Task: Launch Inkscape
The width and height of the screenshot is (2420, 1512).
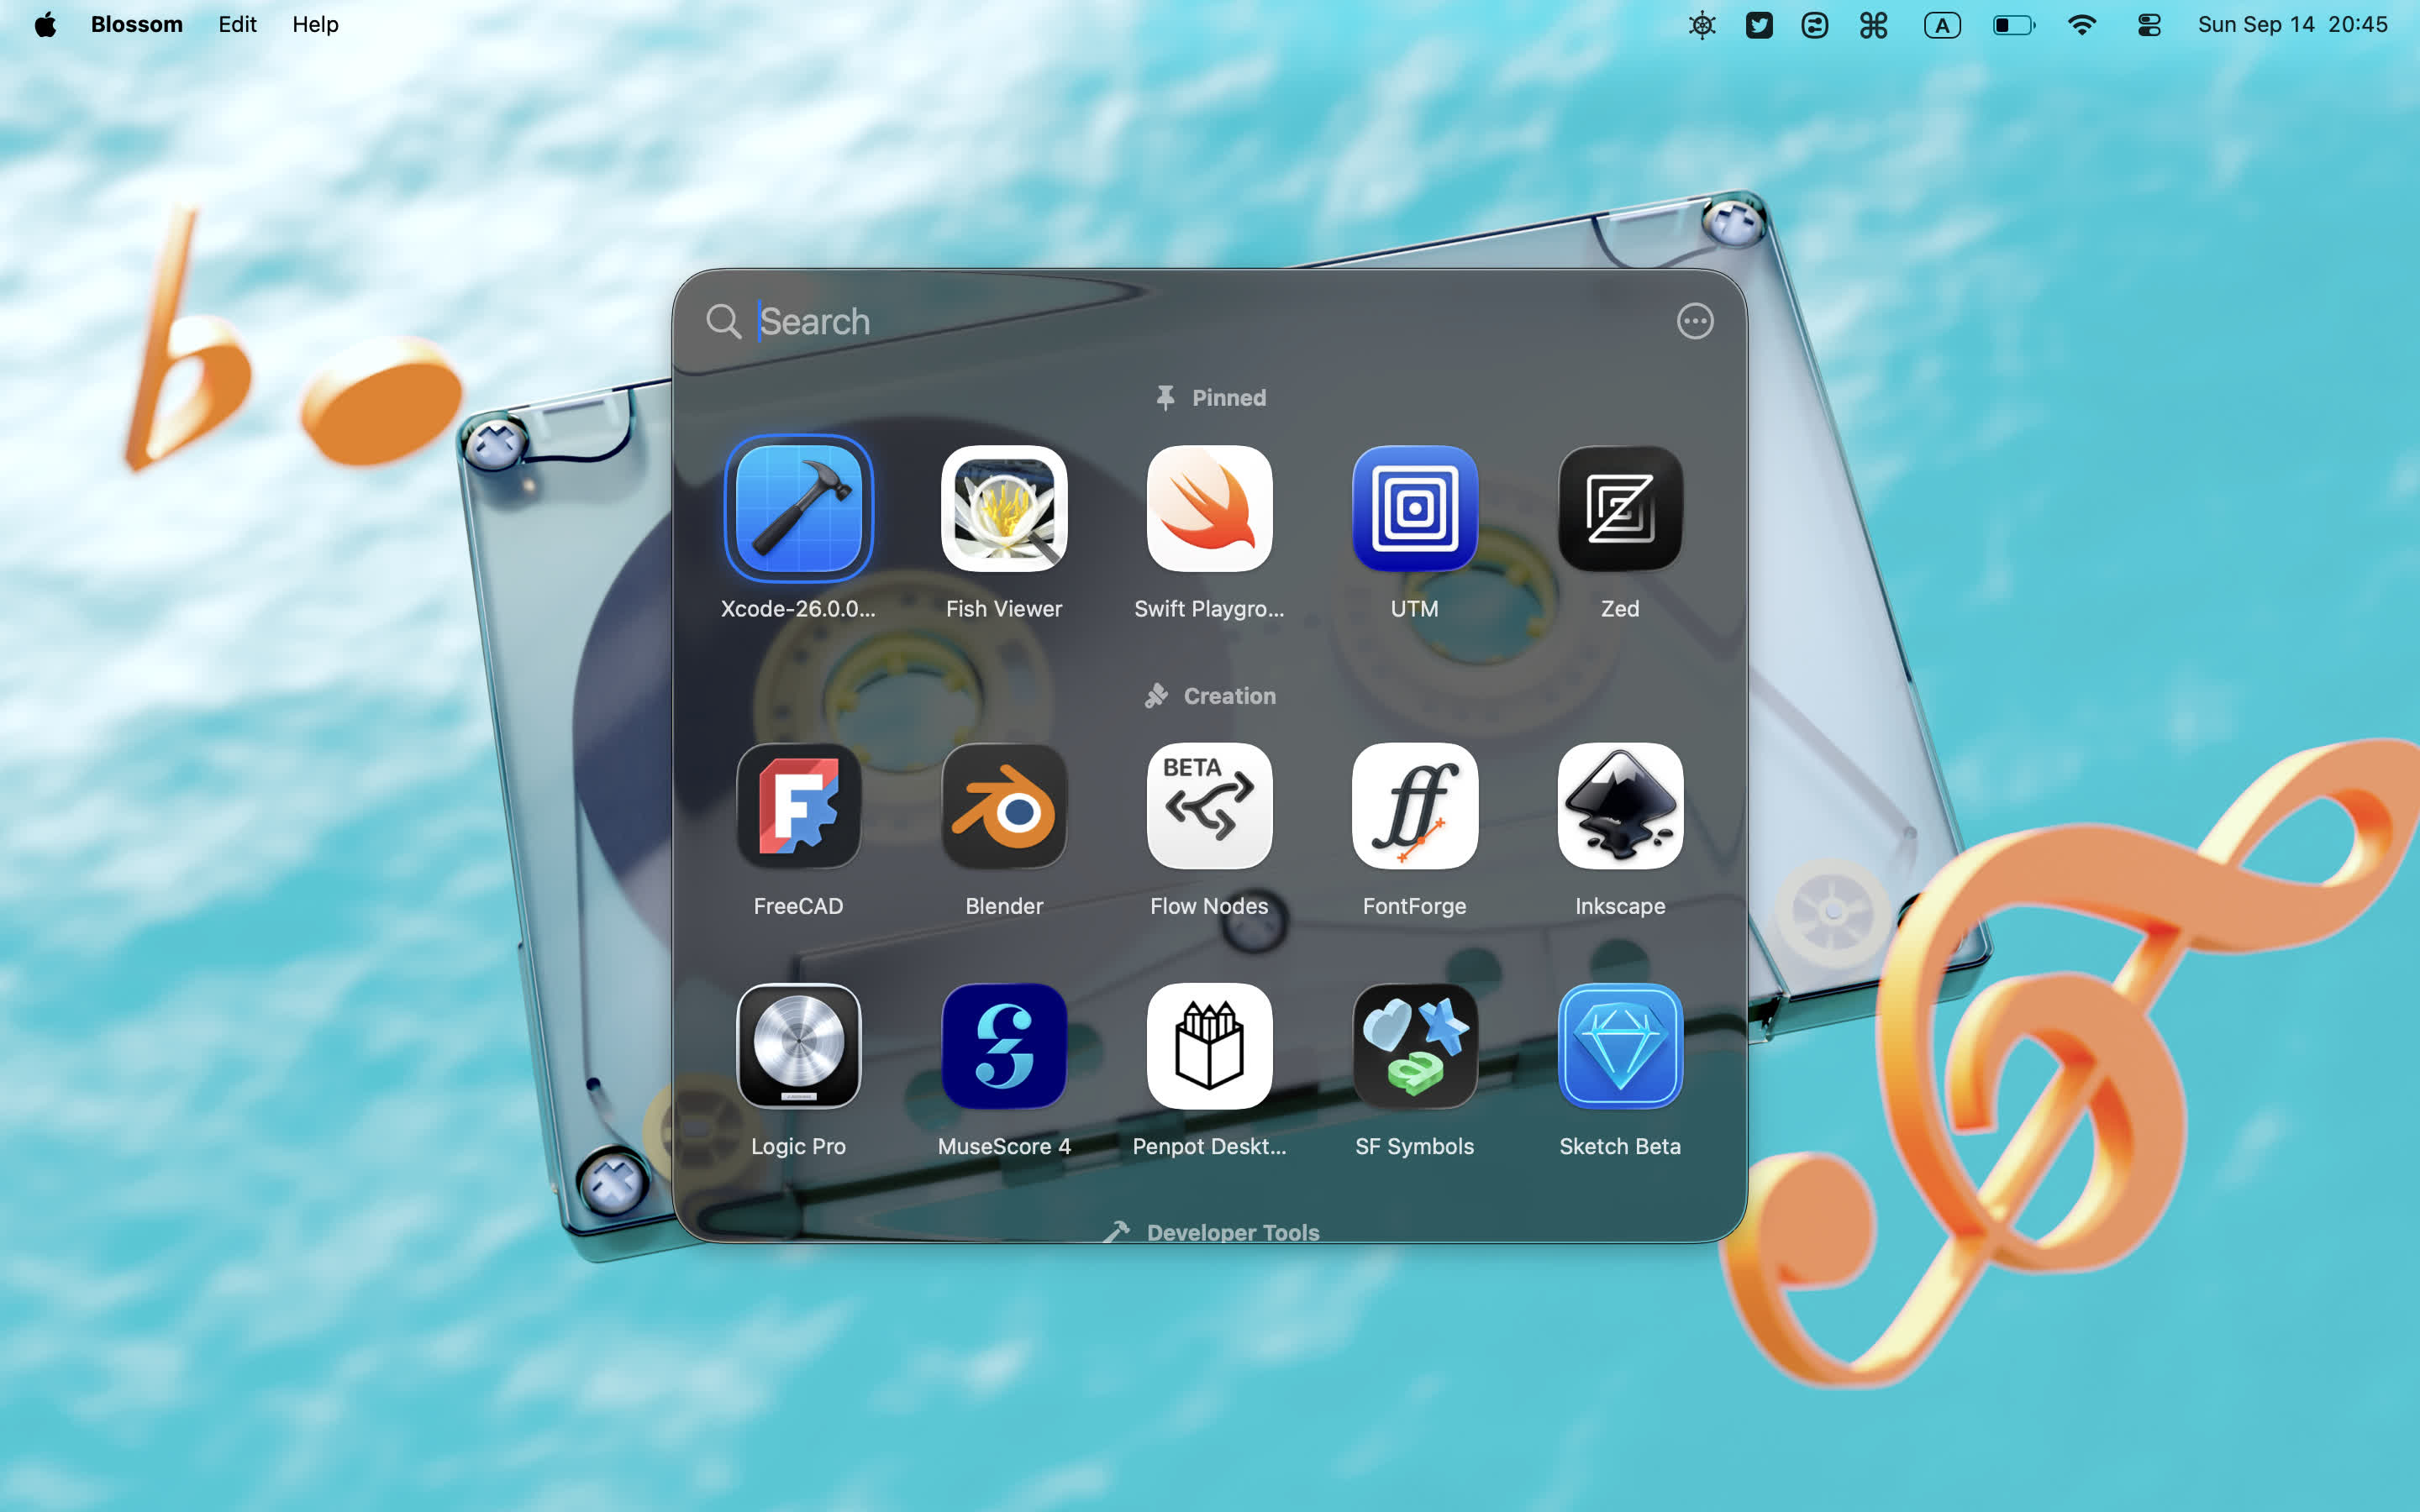Action: 1620,805
